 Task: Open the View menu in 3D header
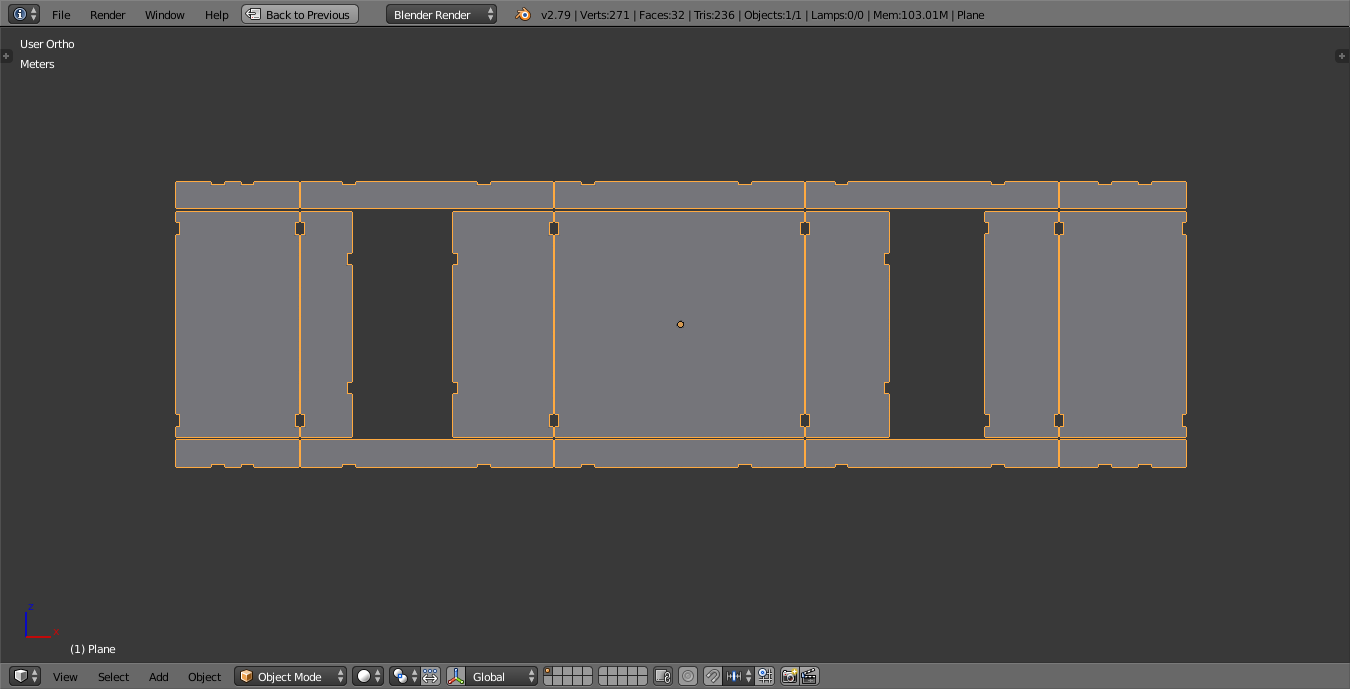point(65,677)
